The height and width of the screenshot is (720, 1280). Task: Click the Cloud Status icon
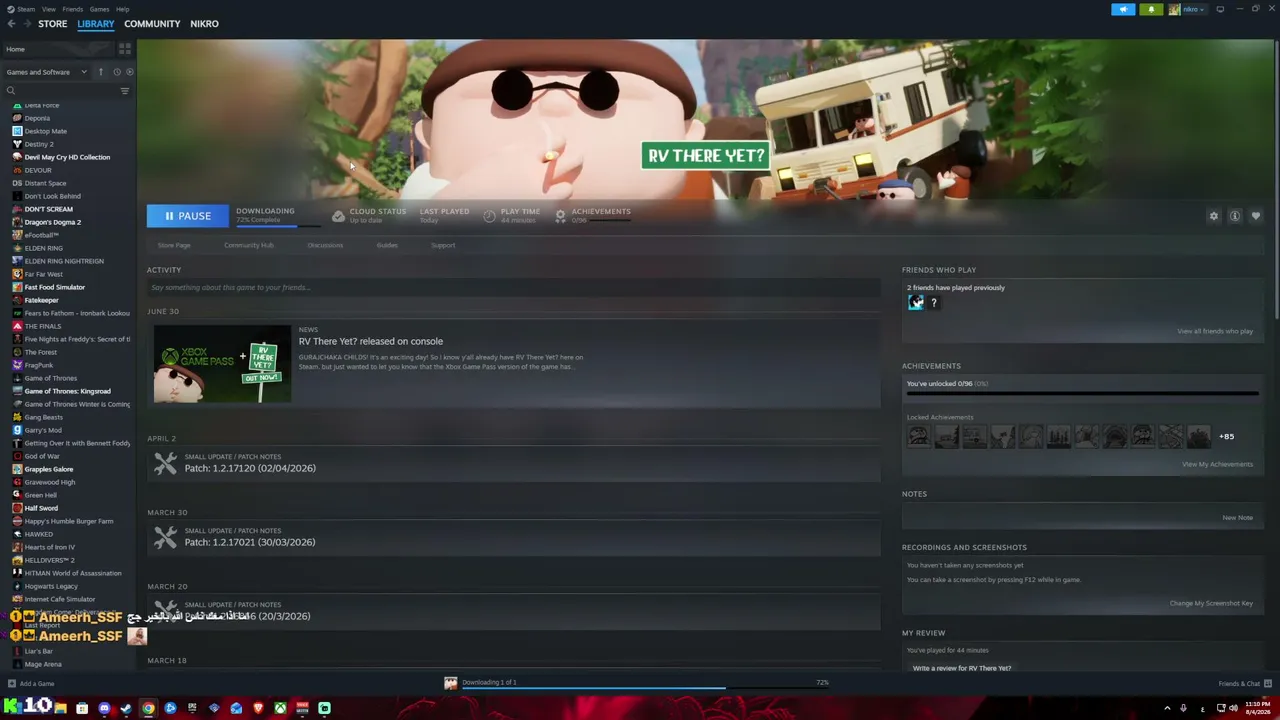point(338,216)
